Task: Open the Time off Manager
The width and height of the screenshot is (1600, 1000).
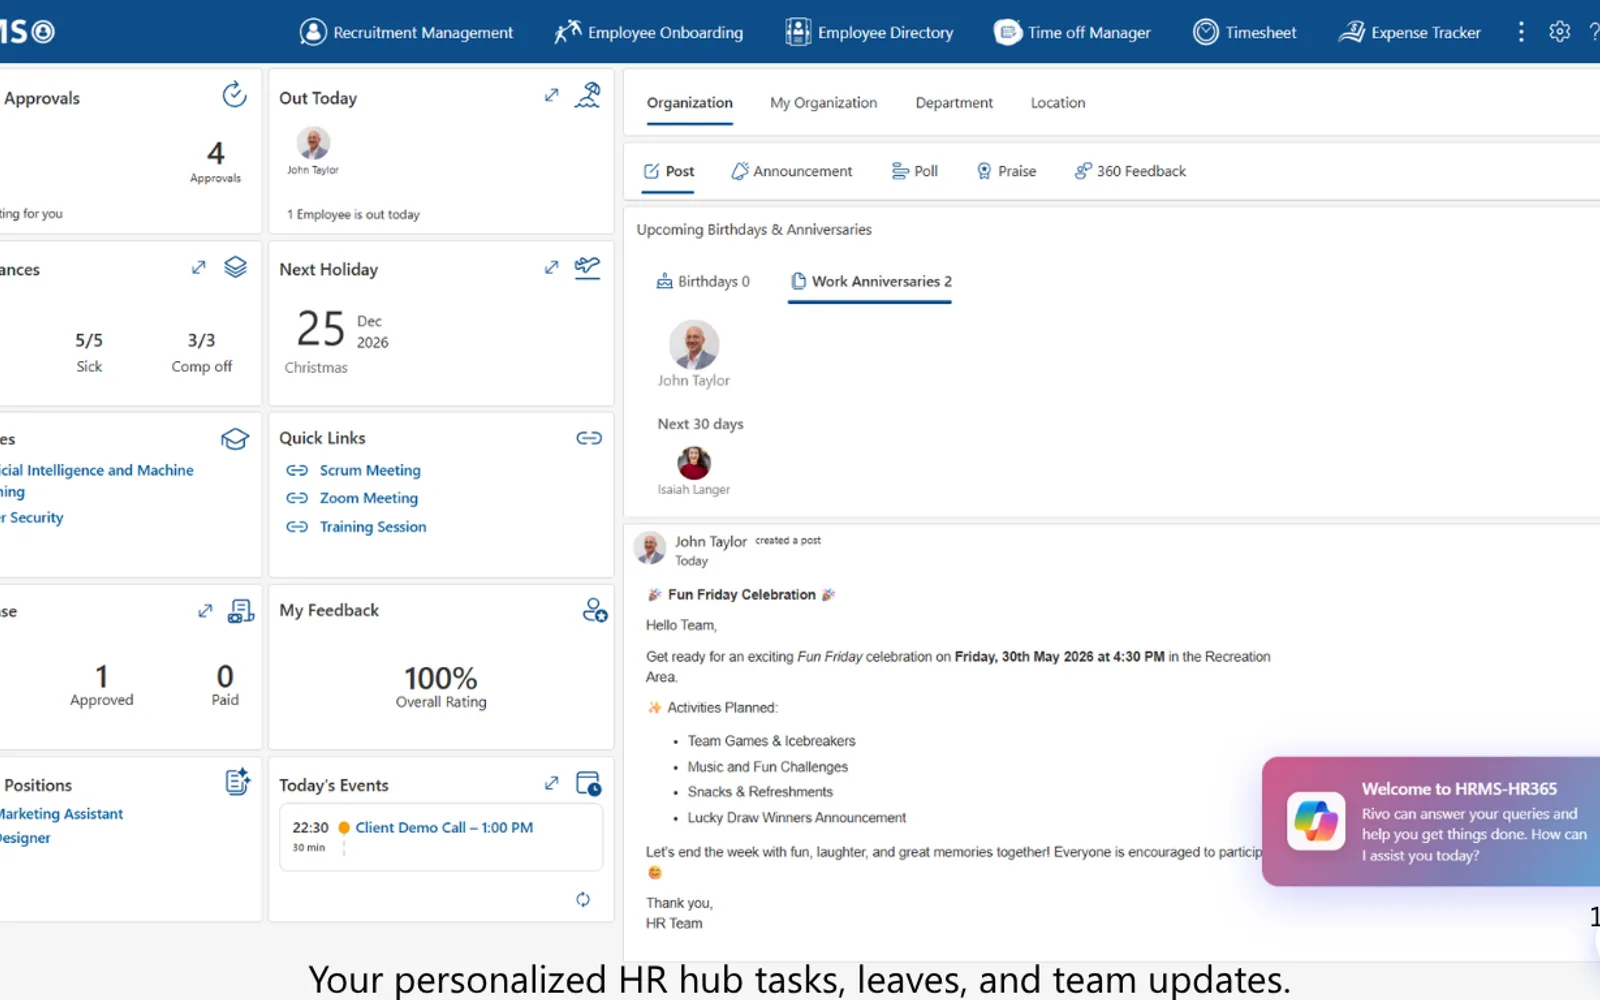Action: (x=1072, y=32)
